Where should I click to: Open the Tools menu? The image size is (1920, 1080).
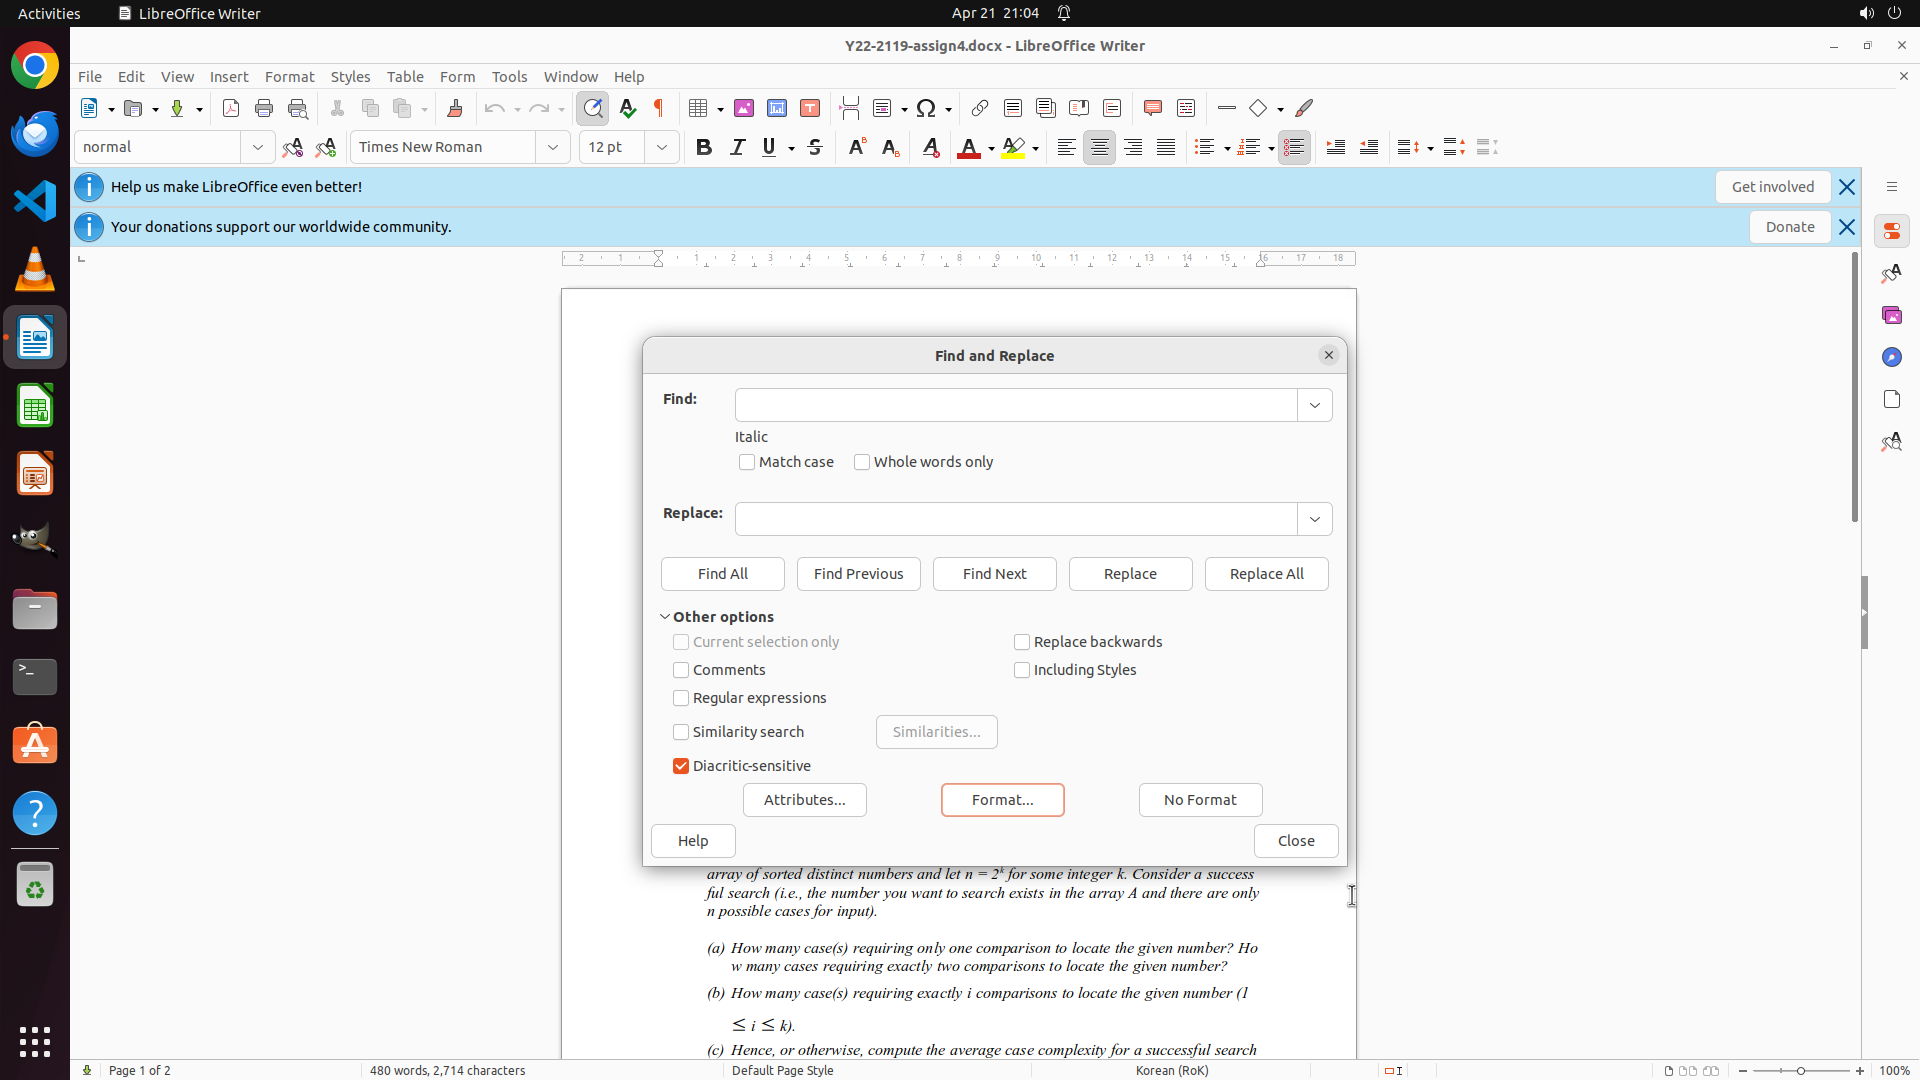click(509, 76)
